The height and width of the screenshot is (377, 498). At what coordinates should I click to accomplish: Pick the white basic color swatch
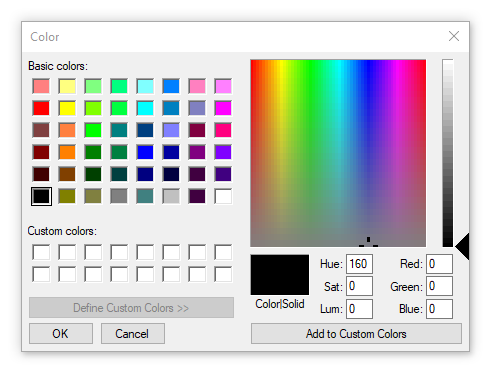coord(223,196)
